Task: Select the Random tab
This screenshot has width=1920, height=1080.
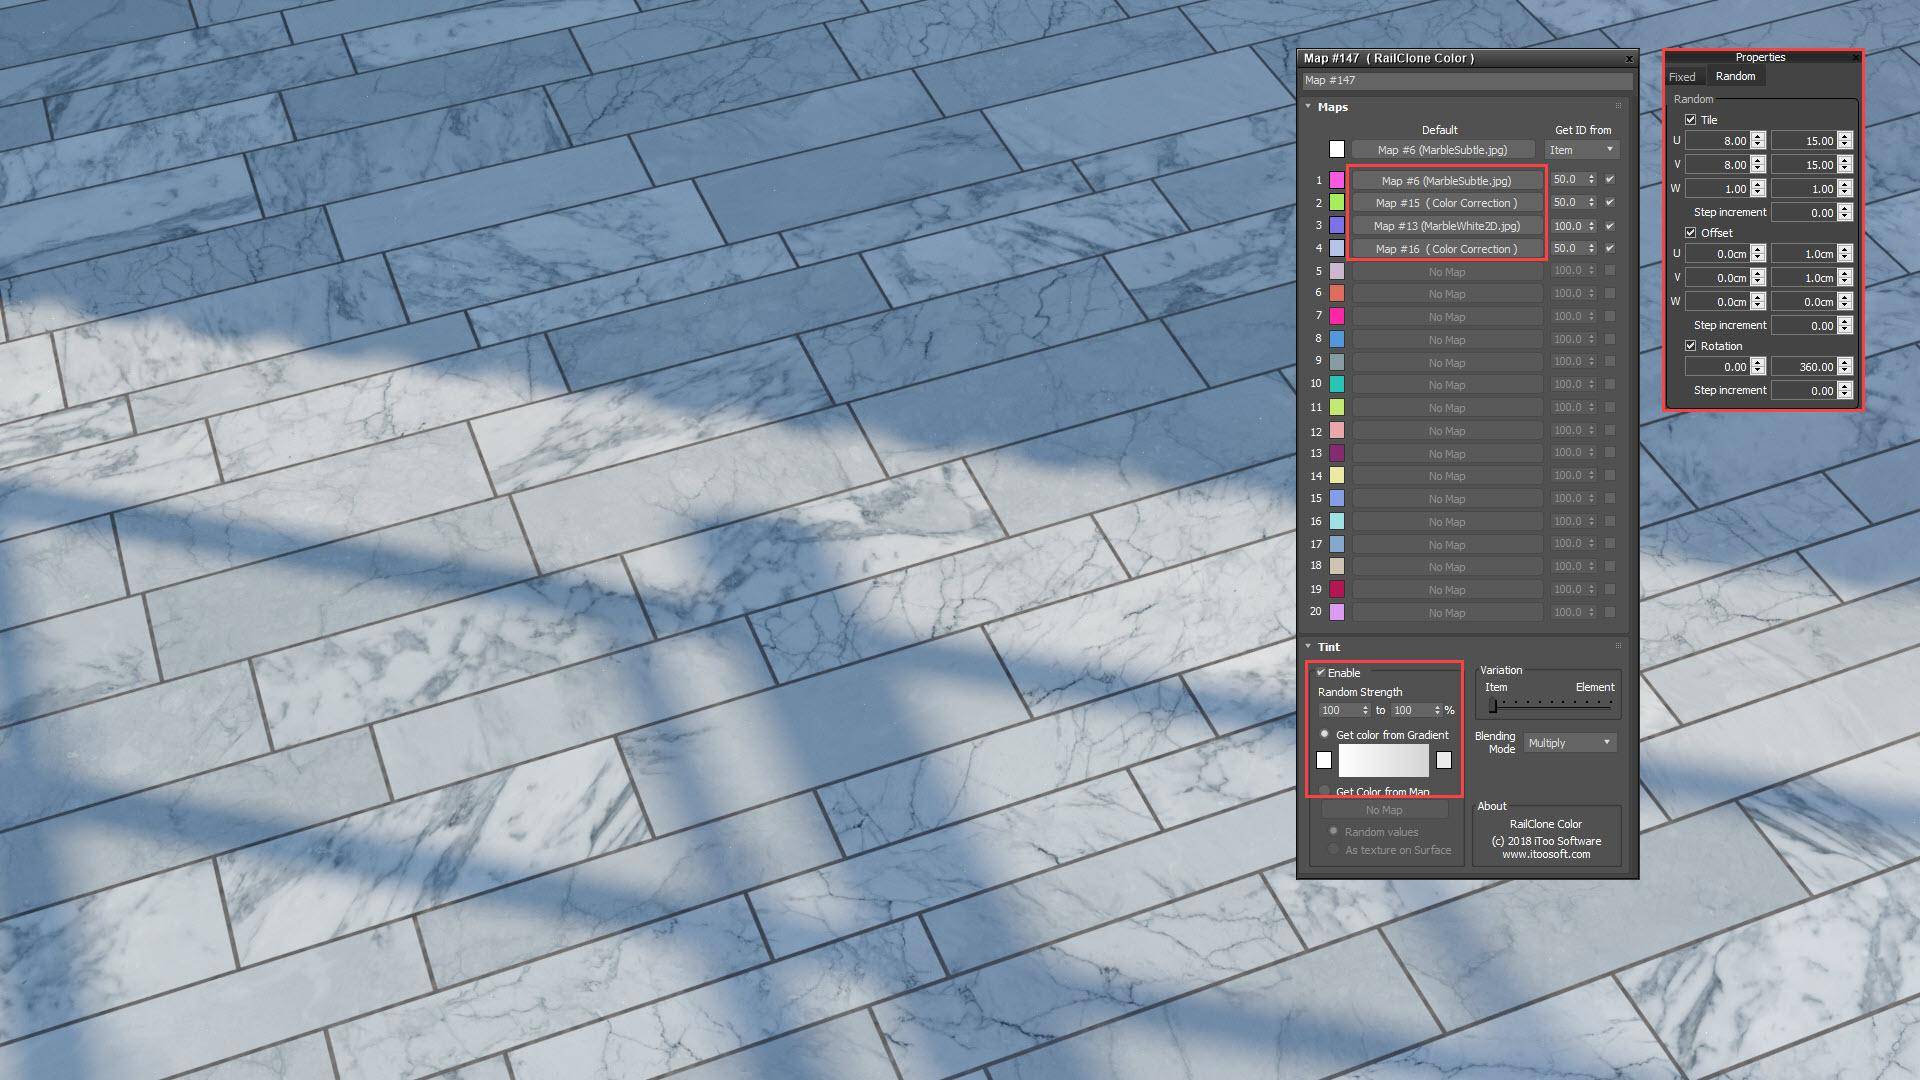Action: (1735, 76)
